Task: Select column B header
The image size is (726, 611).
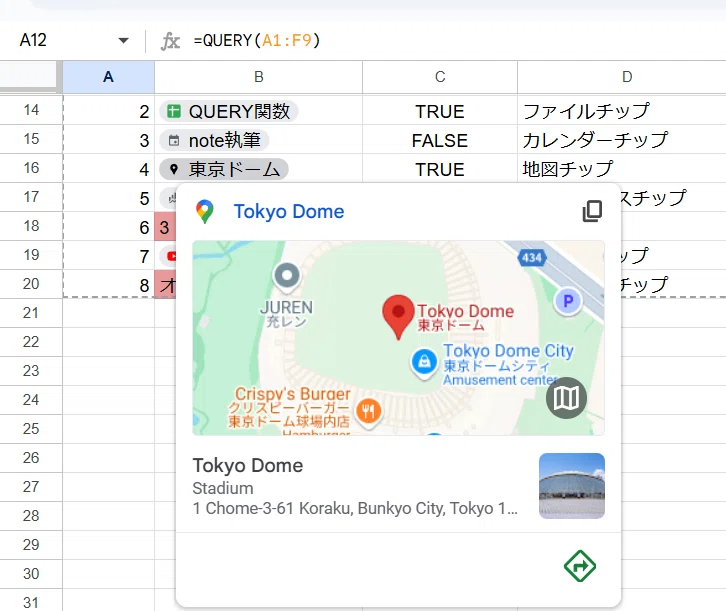Action: click(258, 77)
